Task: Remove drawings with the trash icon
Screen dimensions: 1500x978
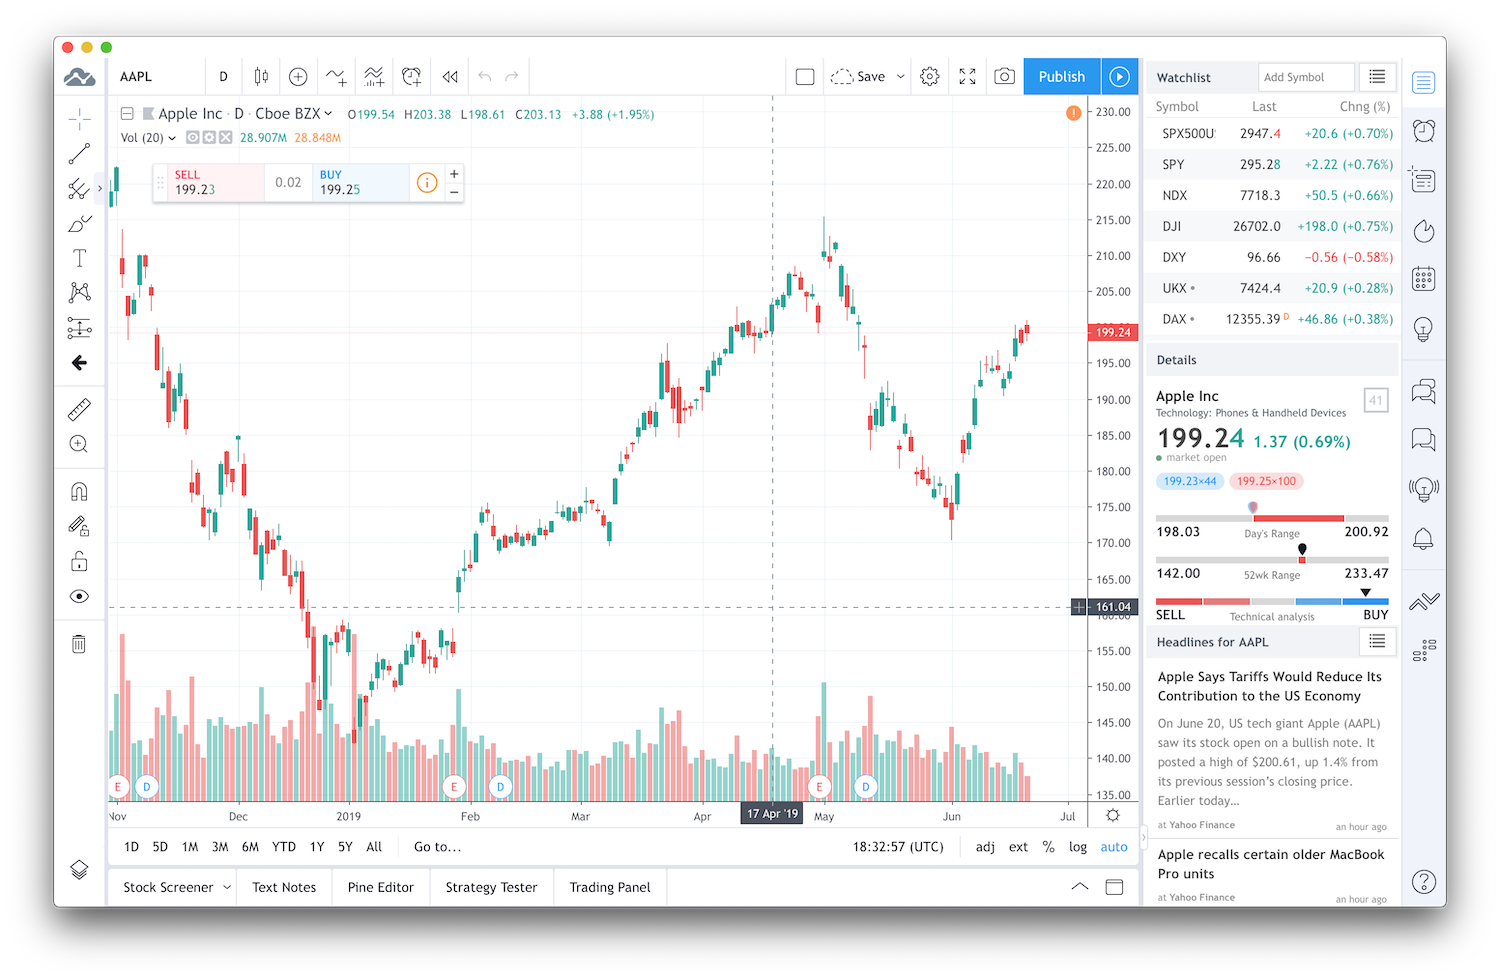Action: (79, 644)
